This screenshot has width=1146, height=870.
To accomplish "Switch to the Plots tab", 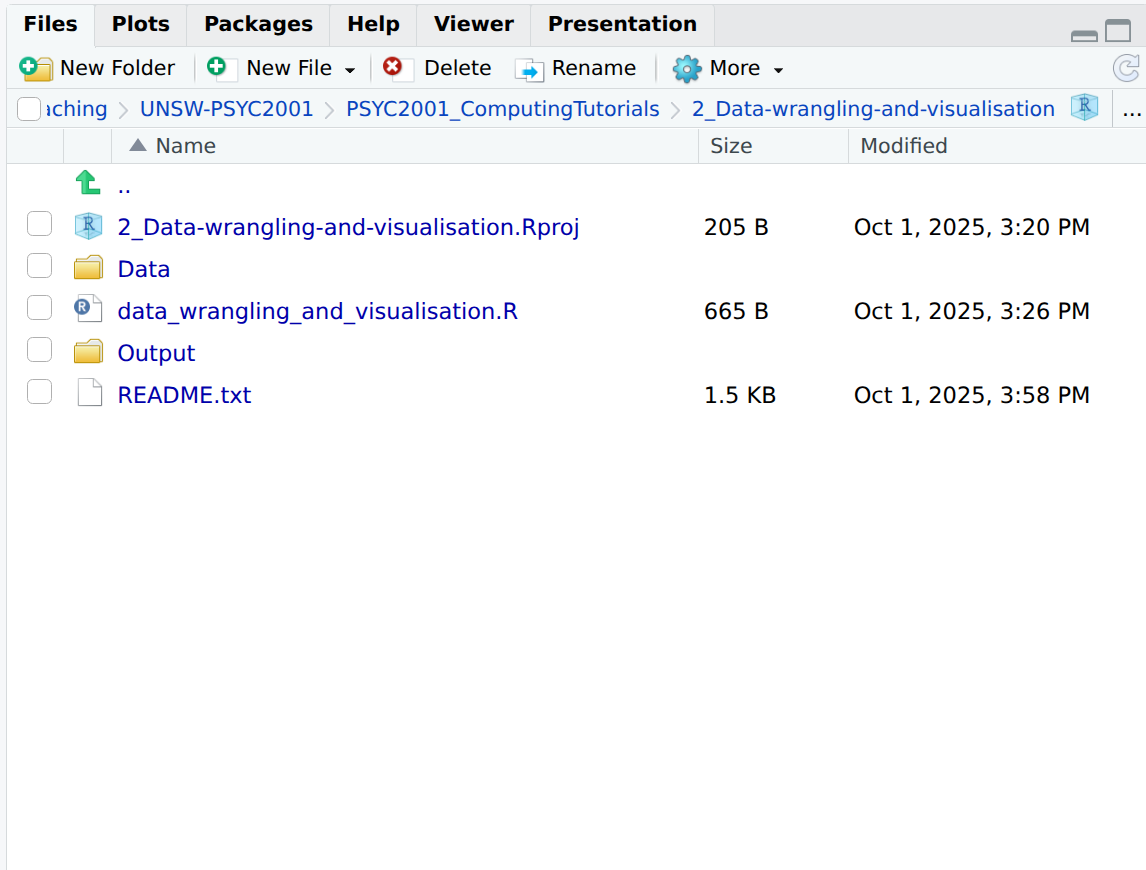I will point(140,24).
